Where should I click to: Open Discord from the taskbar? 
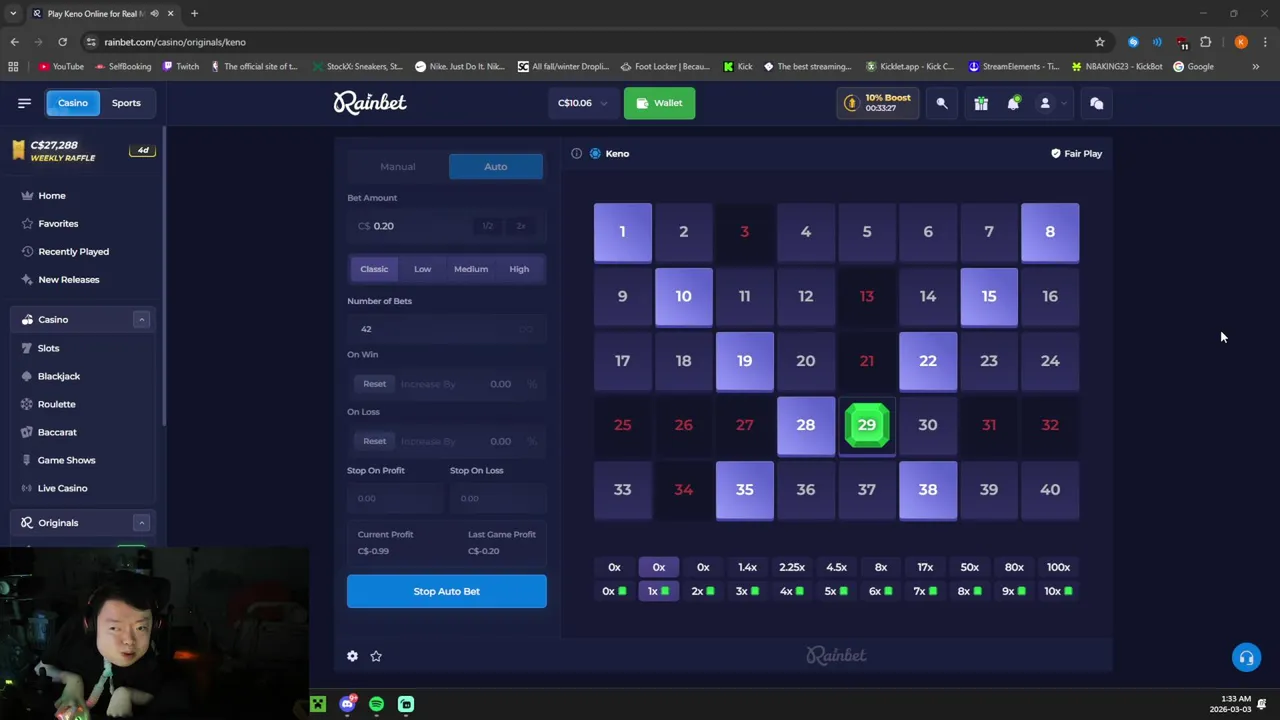[x=347, y=704]
